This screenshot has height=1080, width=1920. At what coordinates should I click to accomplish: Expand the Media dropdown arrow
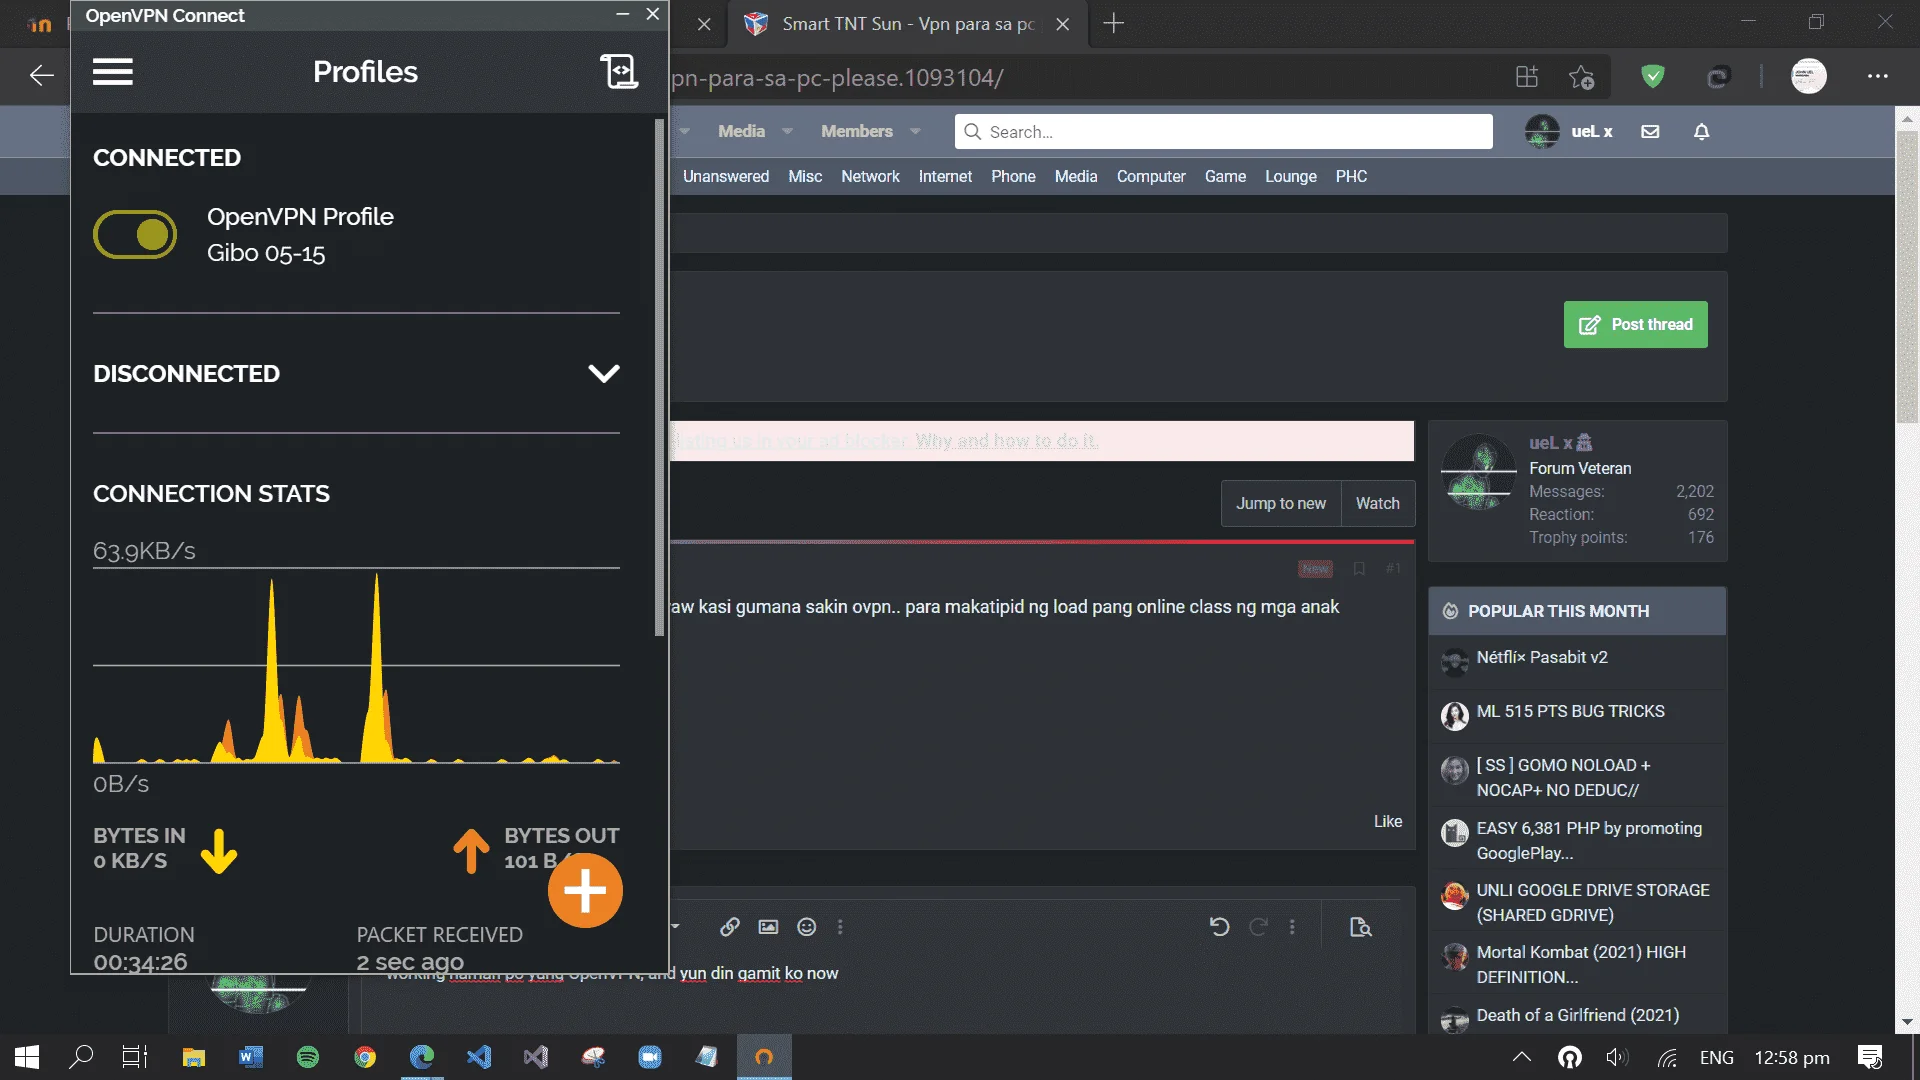(x=788, y=131)
